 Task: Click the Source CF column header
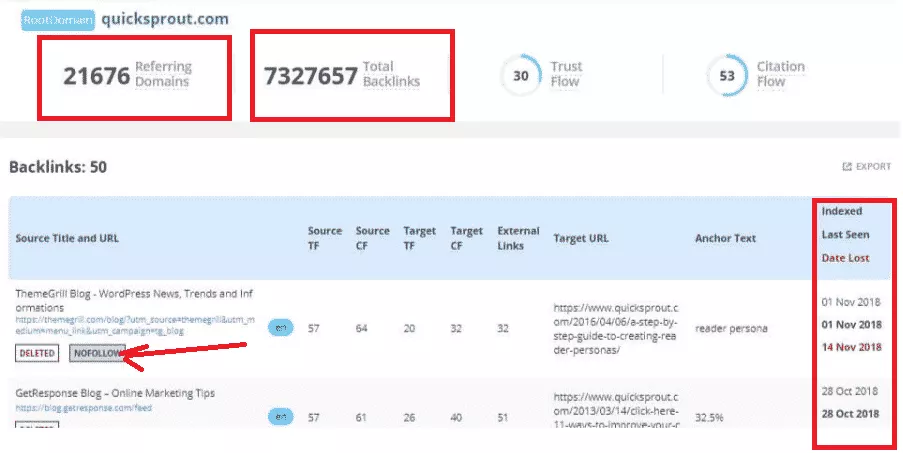373,238
